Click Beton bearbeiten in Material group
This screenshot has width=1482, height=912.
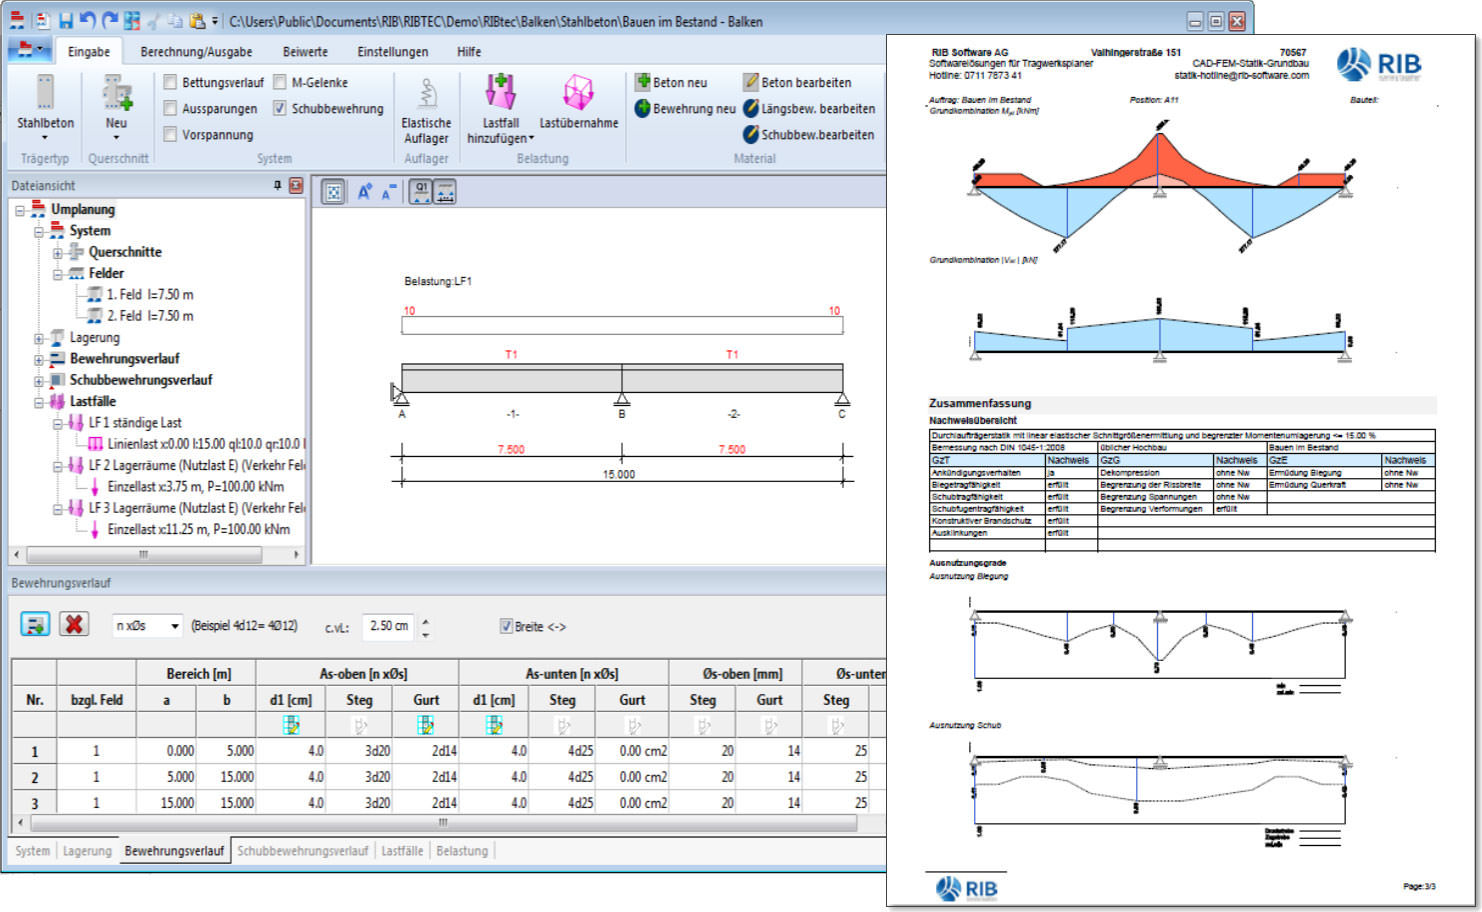pos(797,82)
